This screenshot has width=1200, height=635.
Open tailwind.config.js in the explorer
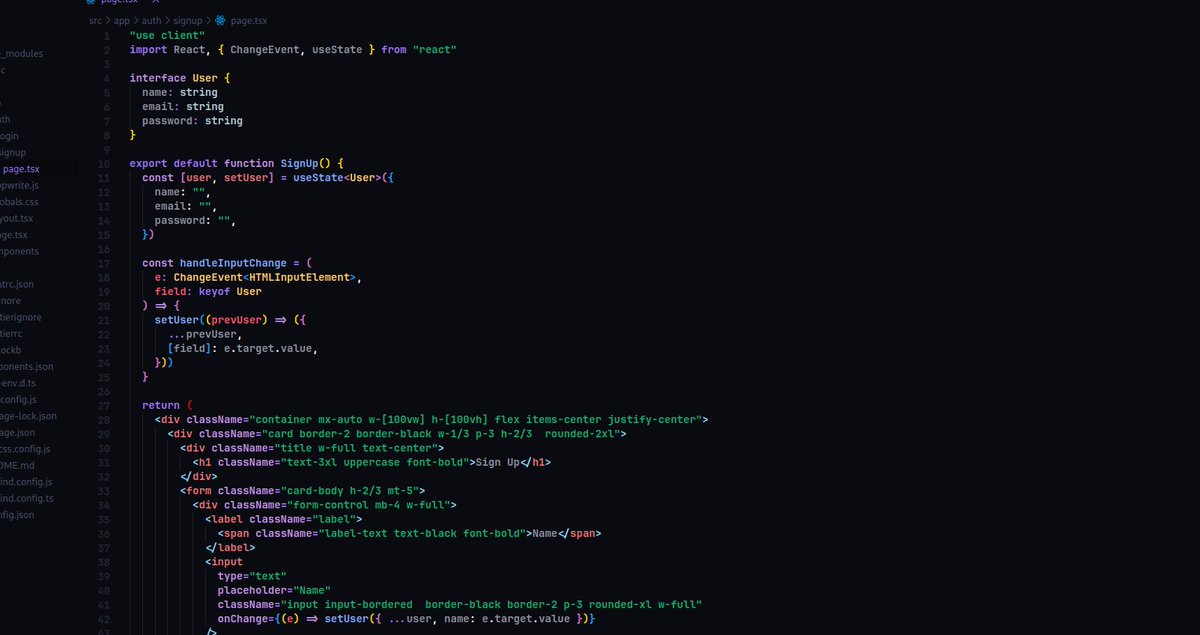point(26,482)
